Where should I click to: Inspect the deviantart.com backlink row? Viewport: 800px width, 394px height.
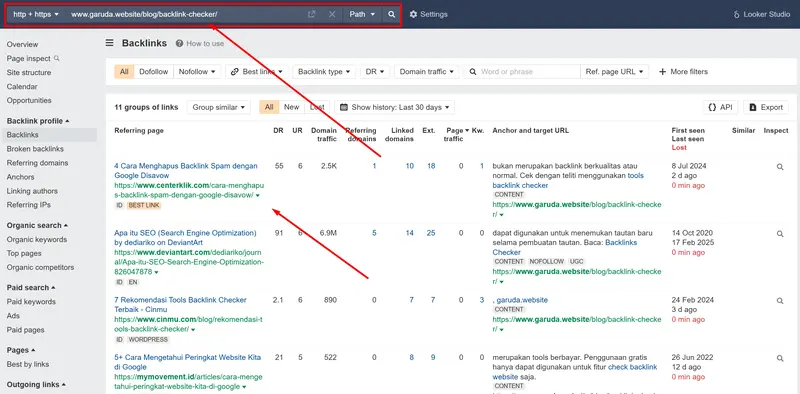780,234
